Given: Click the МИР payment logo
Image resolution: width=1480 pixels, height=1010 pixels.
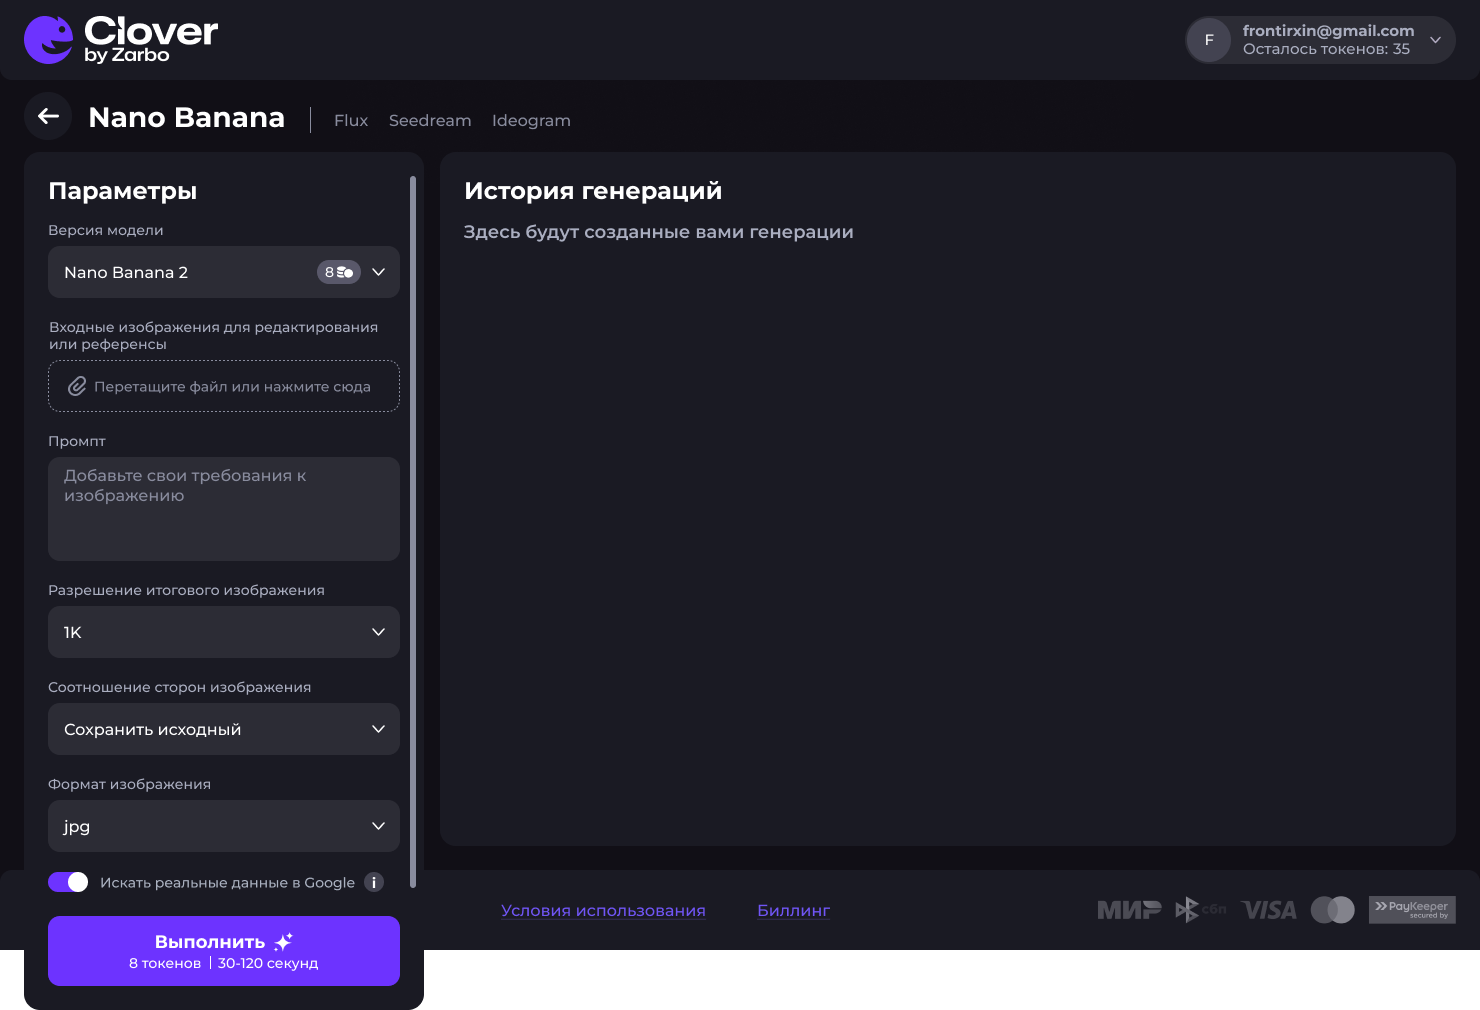Looking at the screenshot, I should [x=1129, y=910].
